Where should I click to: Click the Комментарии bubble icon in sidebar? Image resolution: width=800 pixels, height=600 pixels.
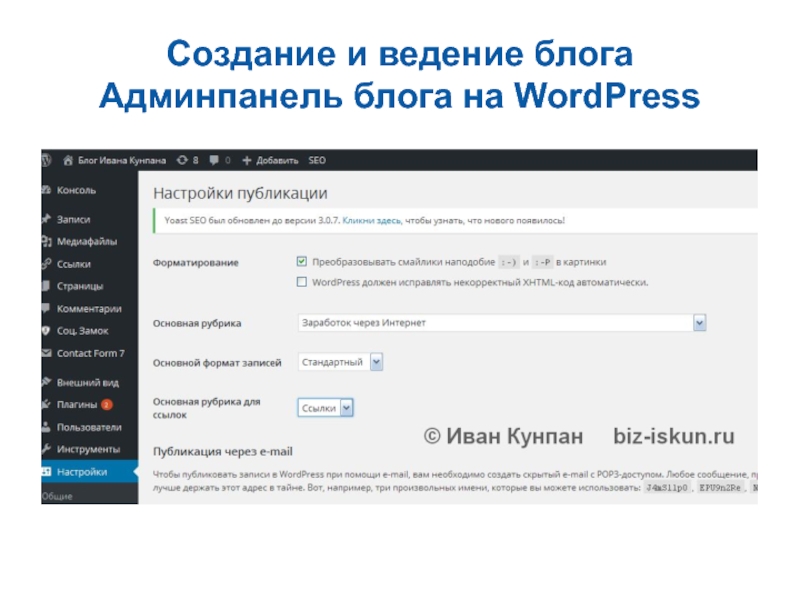(x=46, y=308)
